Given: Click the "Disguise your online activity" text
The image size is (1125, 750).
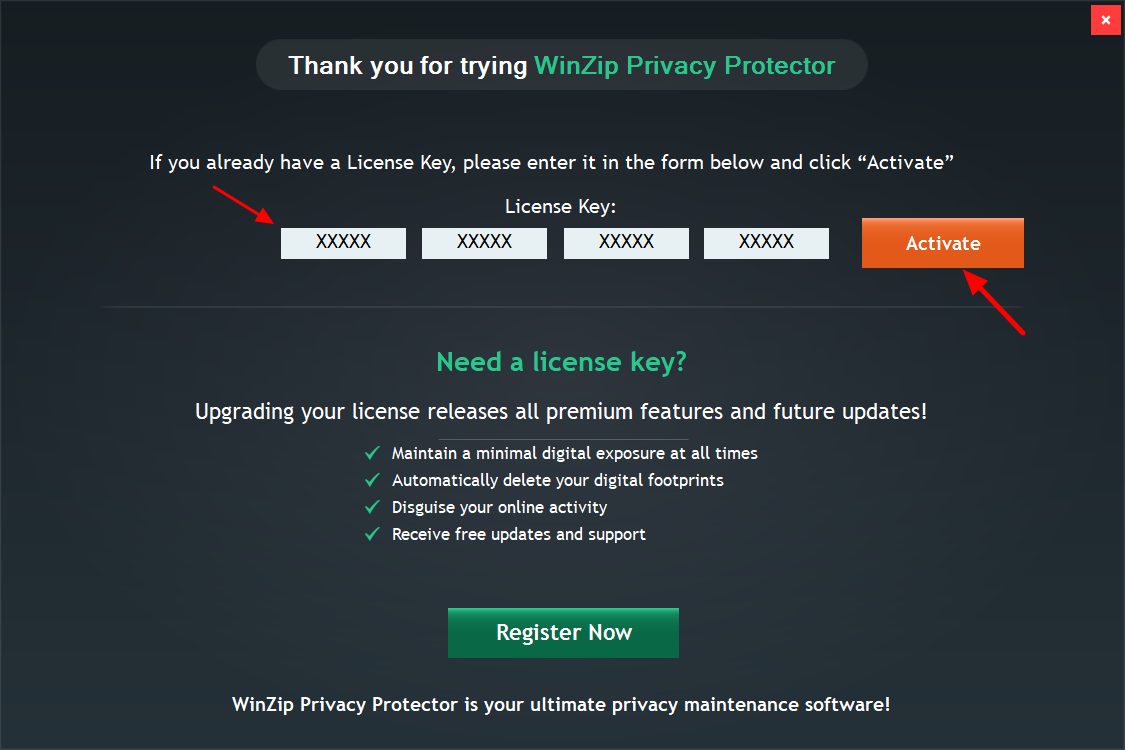Looking at the screenshot, I should (x=499, y=507).
